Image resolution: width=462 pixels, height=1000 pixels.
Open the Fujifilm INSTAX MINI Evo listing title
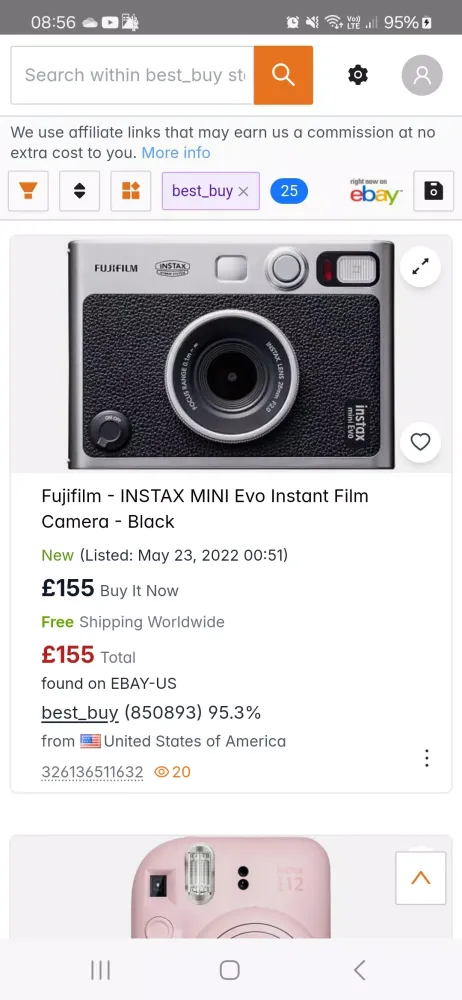point(205,508)
